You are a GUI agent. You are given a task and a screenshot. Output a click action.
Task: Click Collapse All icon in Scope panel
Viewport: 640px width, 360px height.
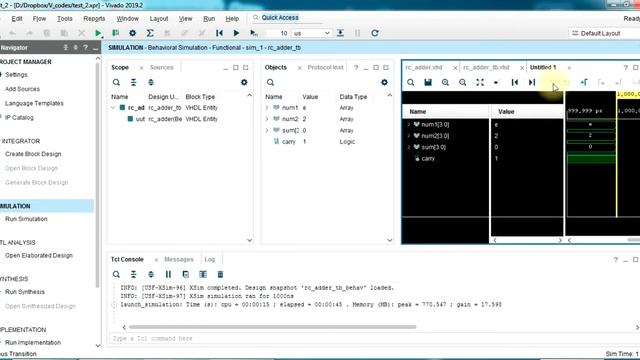[133, 82]
